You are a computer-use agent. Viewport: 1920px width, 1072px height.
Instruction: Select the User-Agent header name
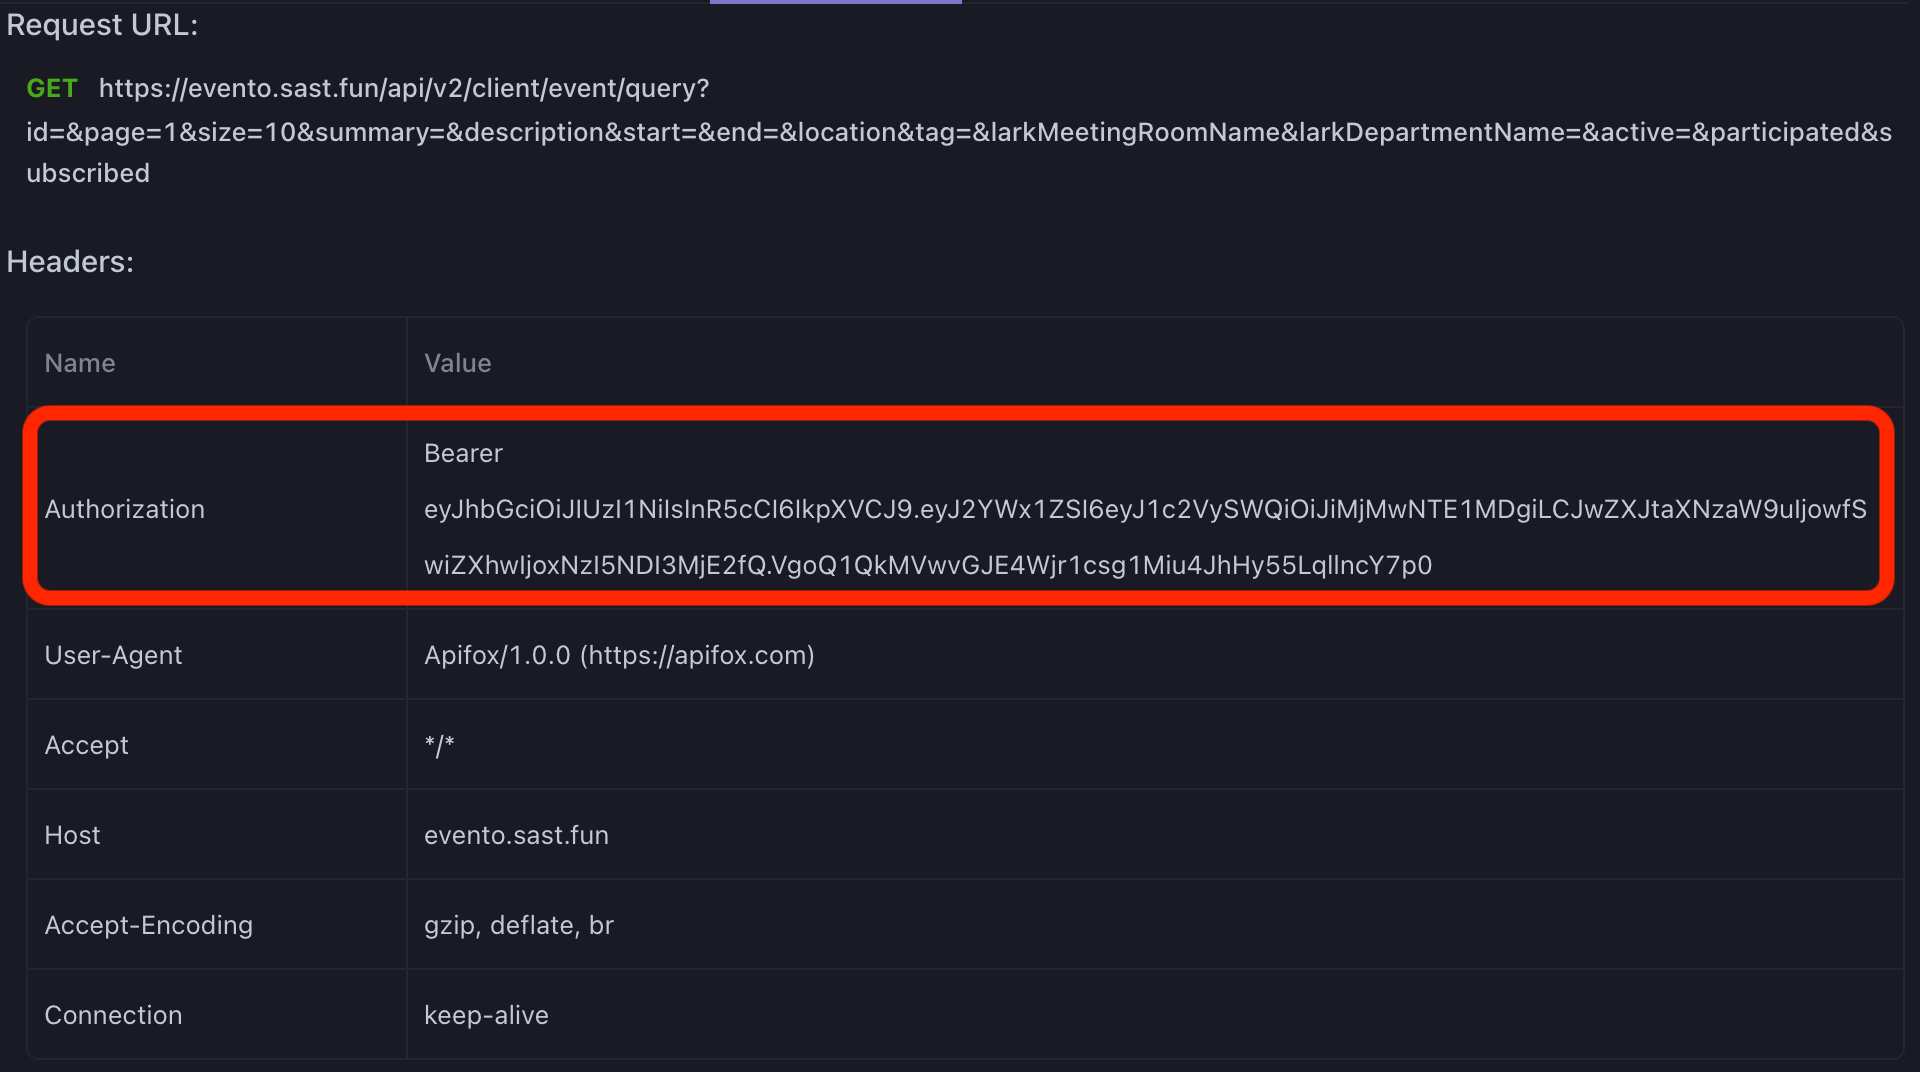[113, 655]
